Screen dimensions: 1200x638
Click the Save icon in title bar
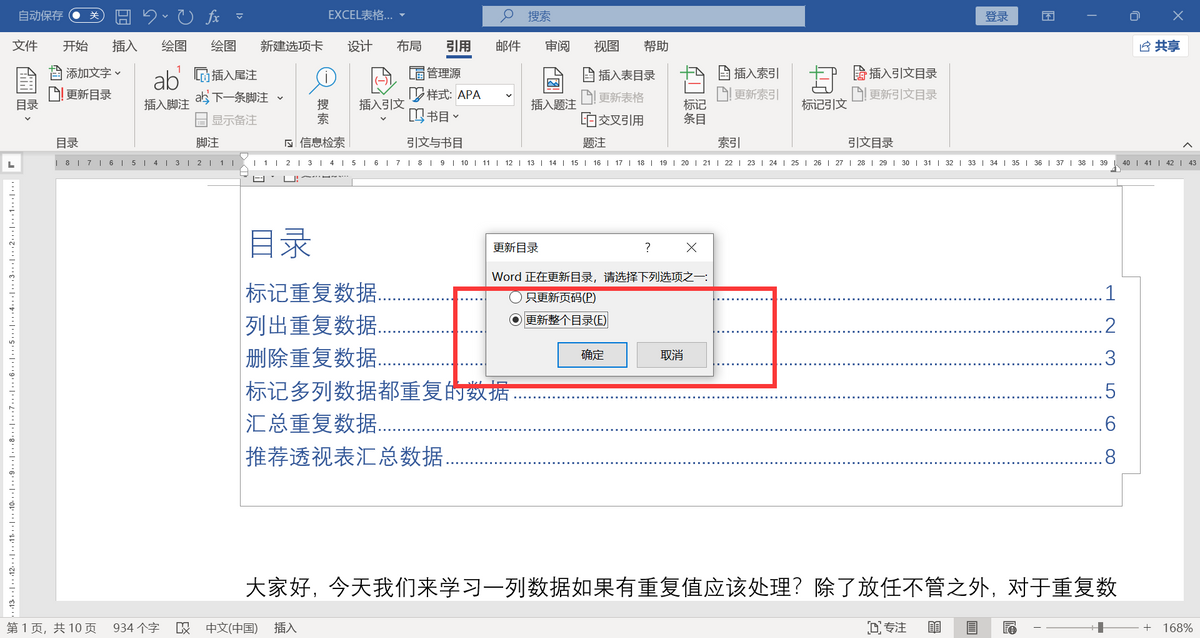point(123,16)
